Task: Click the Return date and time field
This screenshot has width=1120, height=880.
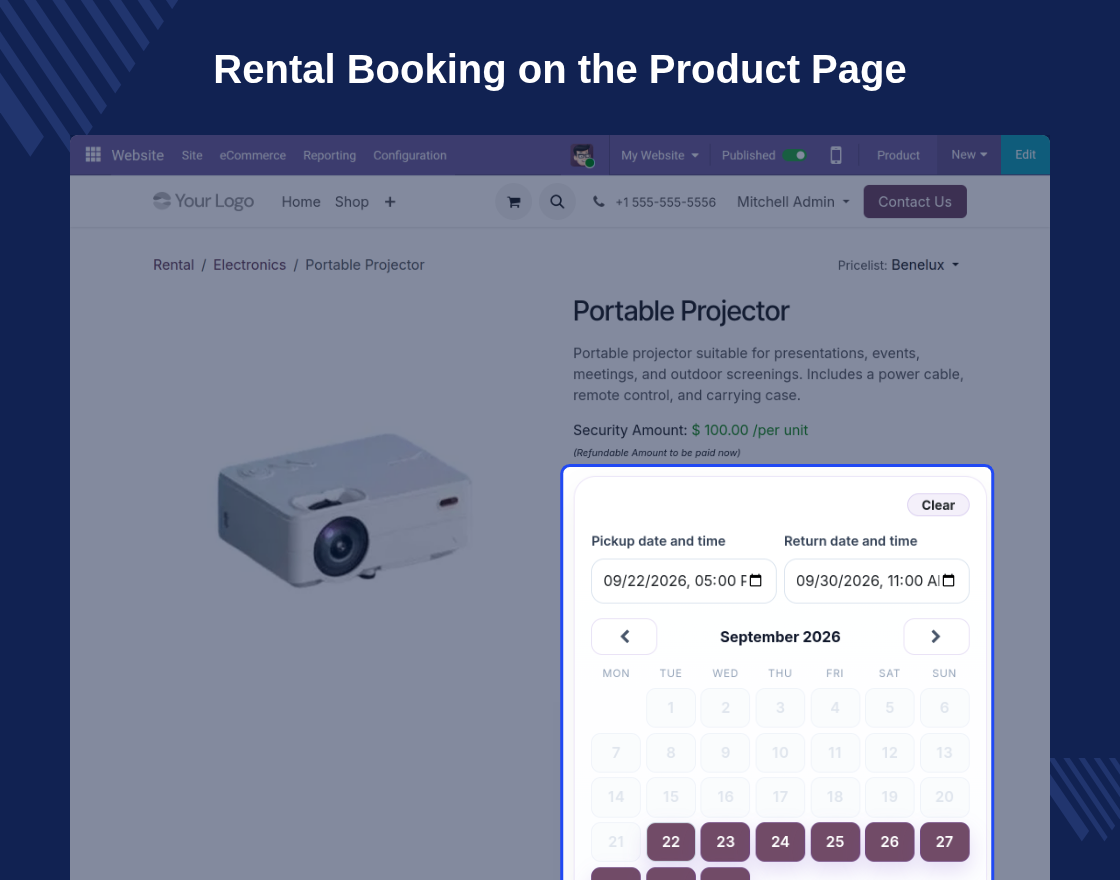Action: [x=876, y=581]
